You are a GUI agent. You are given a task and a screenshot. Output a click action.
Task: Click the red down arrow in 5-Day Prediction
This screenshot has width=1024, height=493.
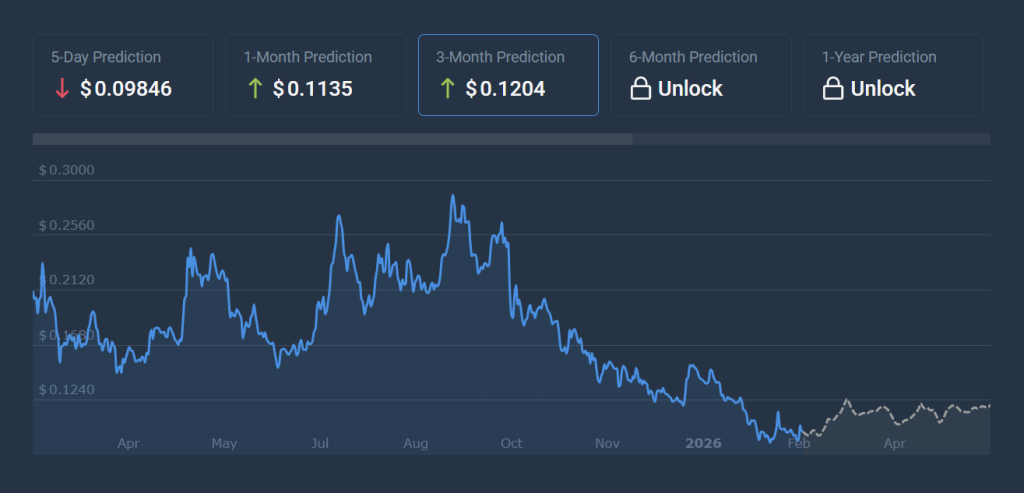pyautogui.click(x=62, y=89)
